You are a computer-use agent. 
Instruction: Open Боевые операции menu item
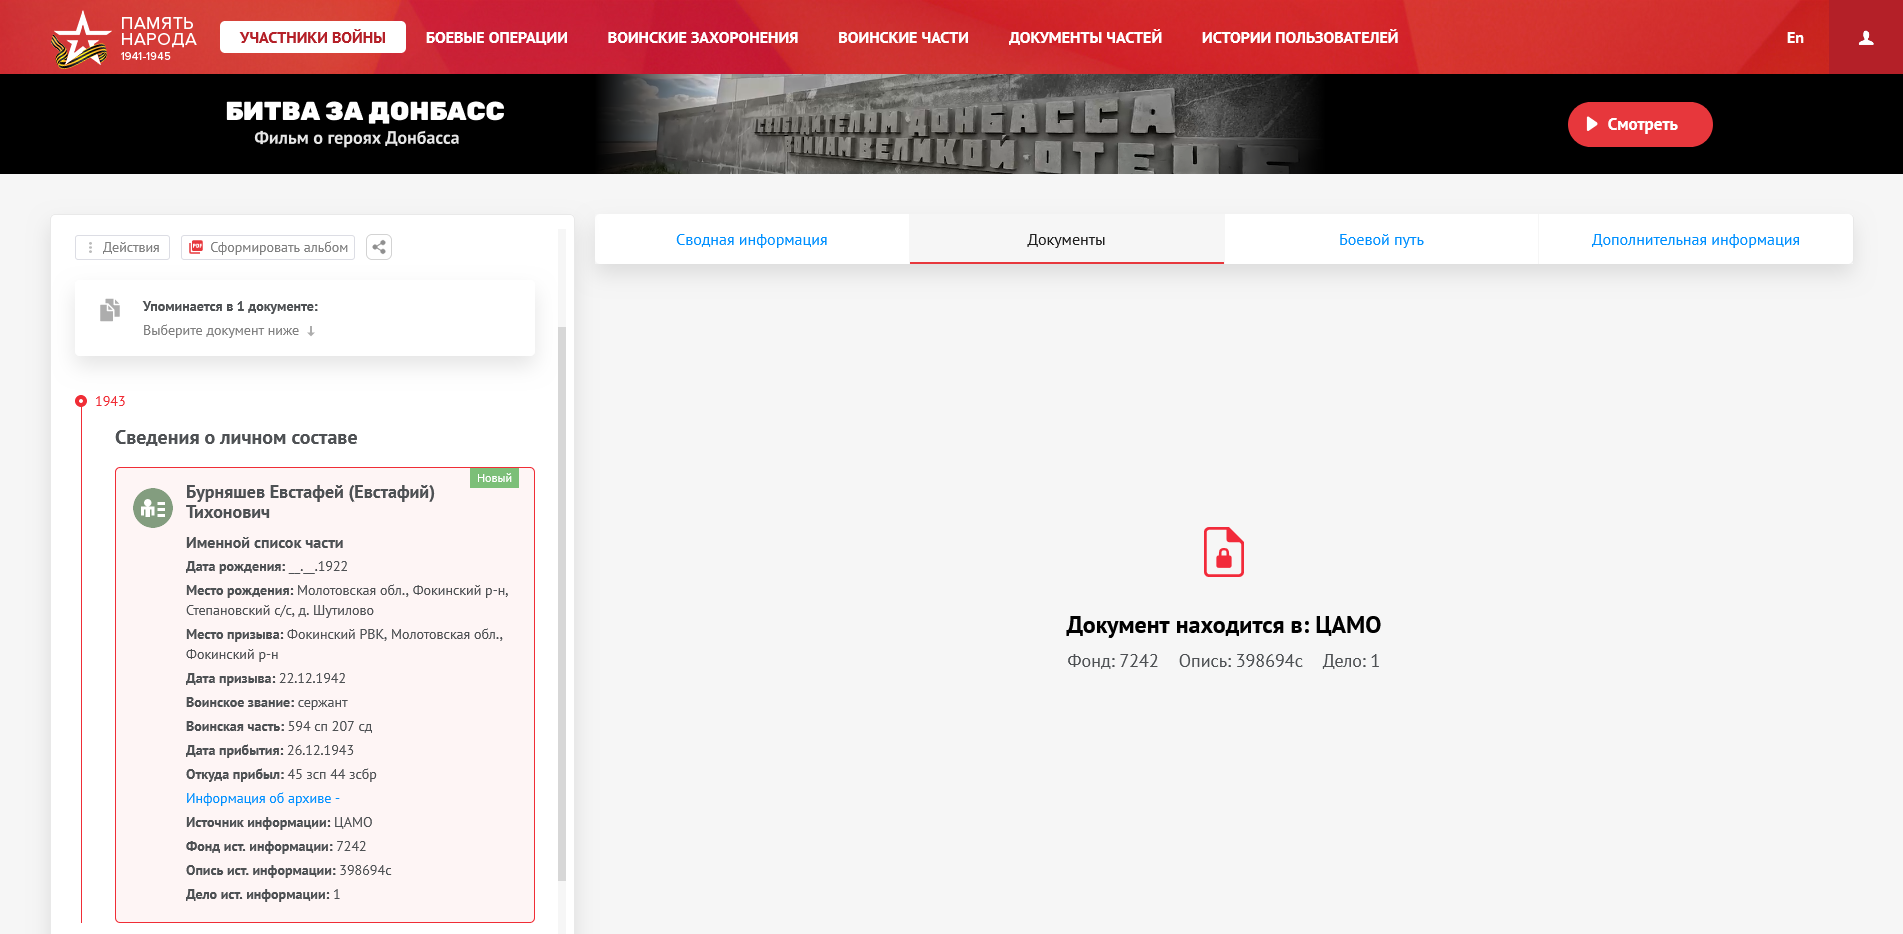(x=496, y=38)
